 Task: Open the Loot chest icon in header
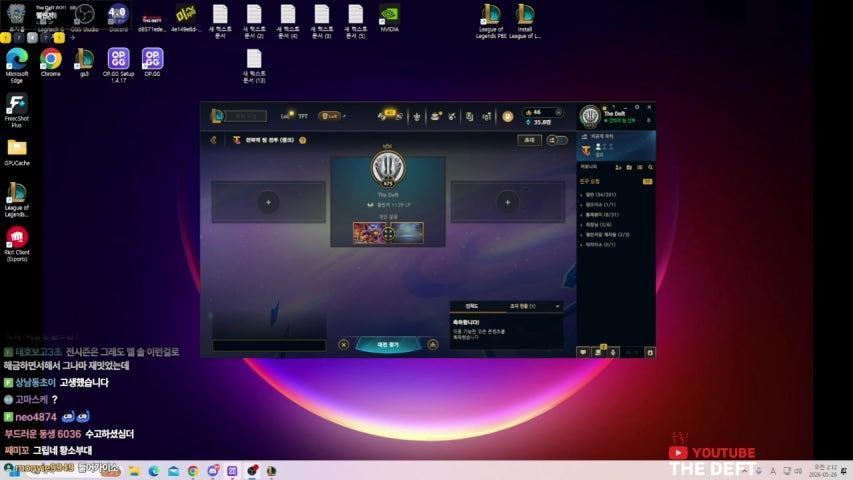tap(436, 115)
